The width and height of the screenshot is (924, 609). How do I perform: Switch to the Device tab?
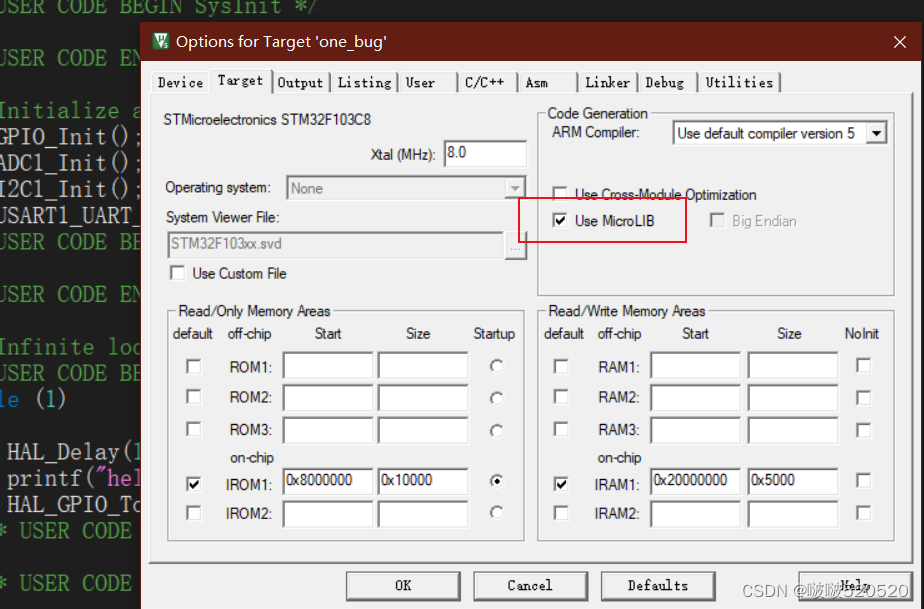pyautogui.click(x=180, y=83)
